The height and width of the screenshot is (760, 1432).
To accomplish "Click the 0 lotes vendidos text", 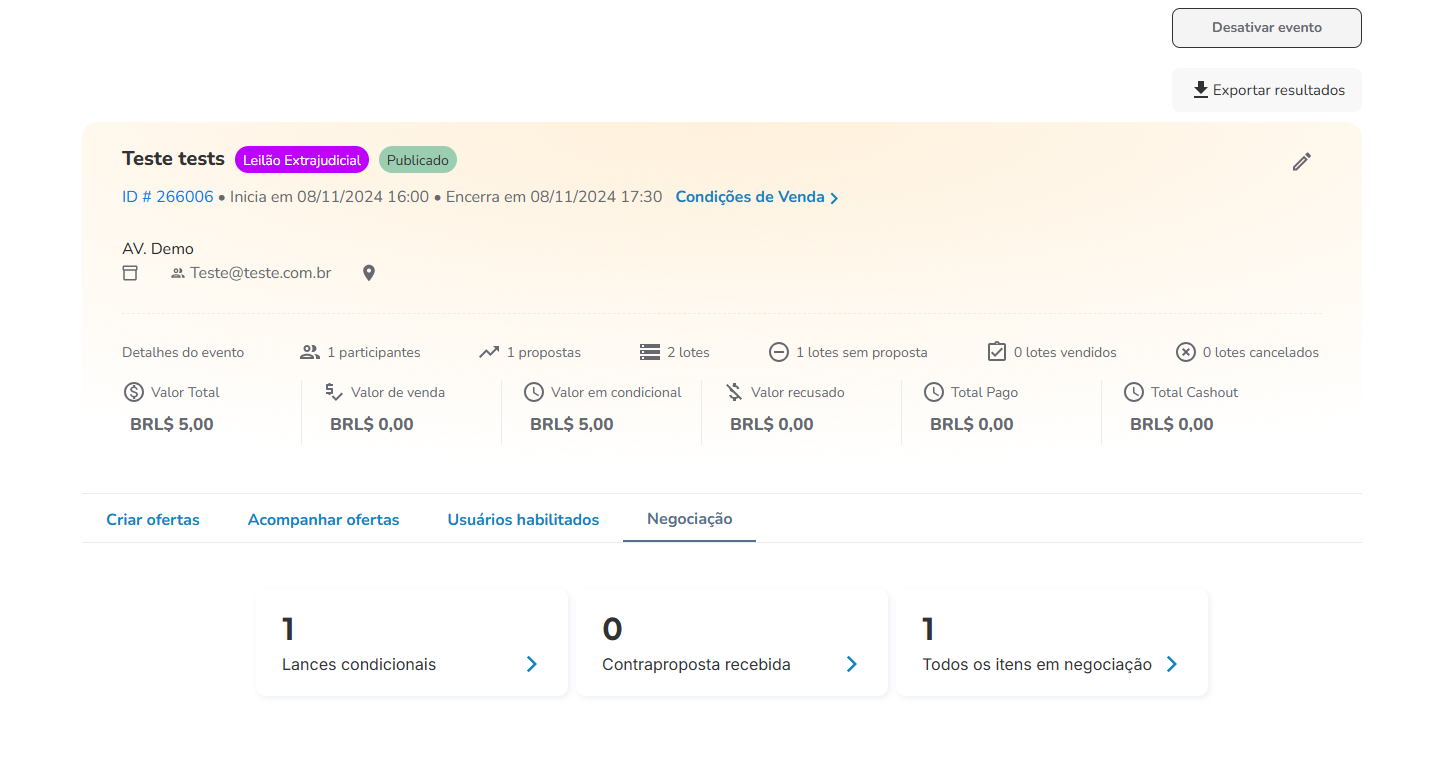I will [1065, 352].
